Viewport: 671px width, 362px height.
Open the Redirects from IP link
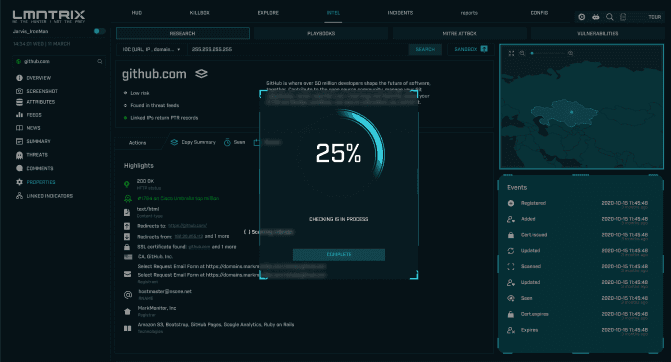[189, 236]
